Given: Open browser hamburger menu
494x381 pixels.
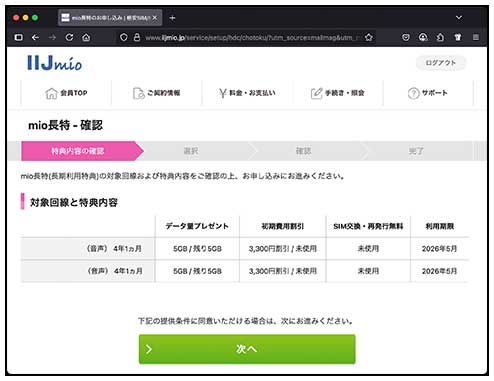Looking at the screenshot, I should 476,37.
